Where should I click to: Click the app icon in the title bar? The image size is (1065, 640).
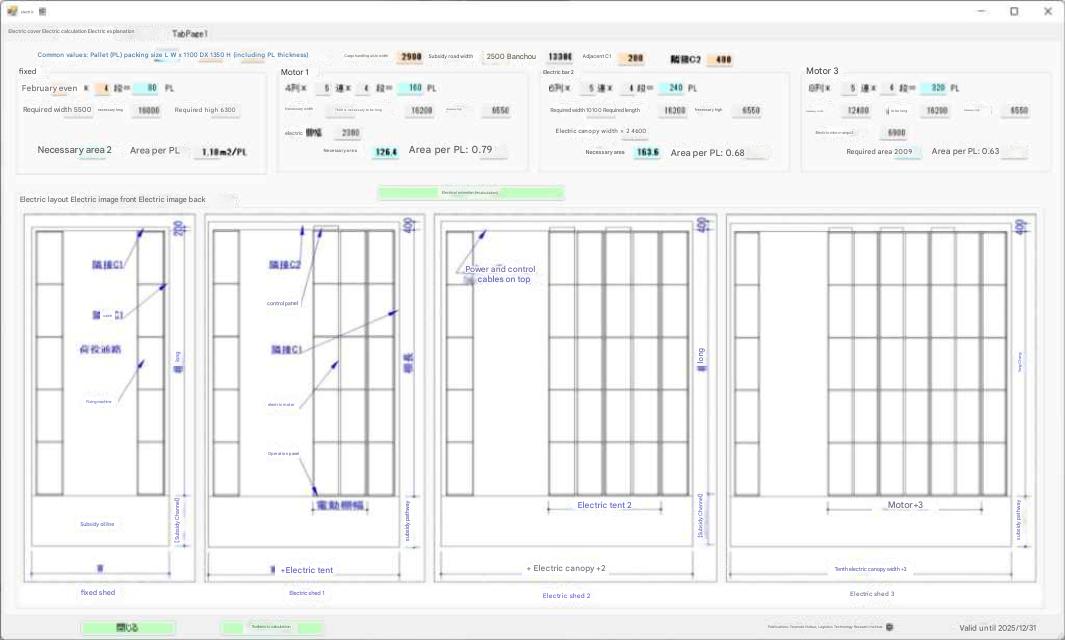[12, 11]
